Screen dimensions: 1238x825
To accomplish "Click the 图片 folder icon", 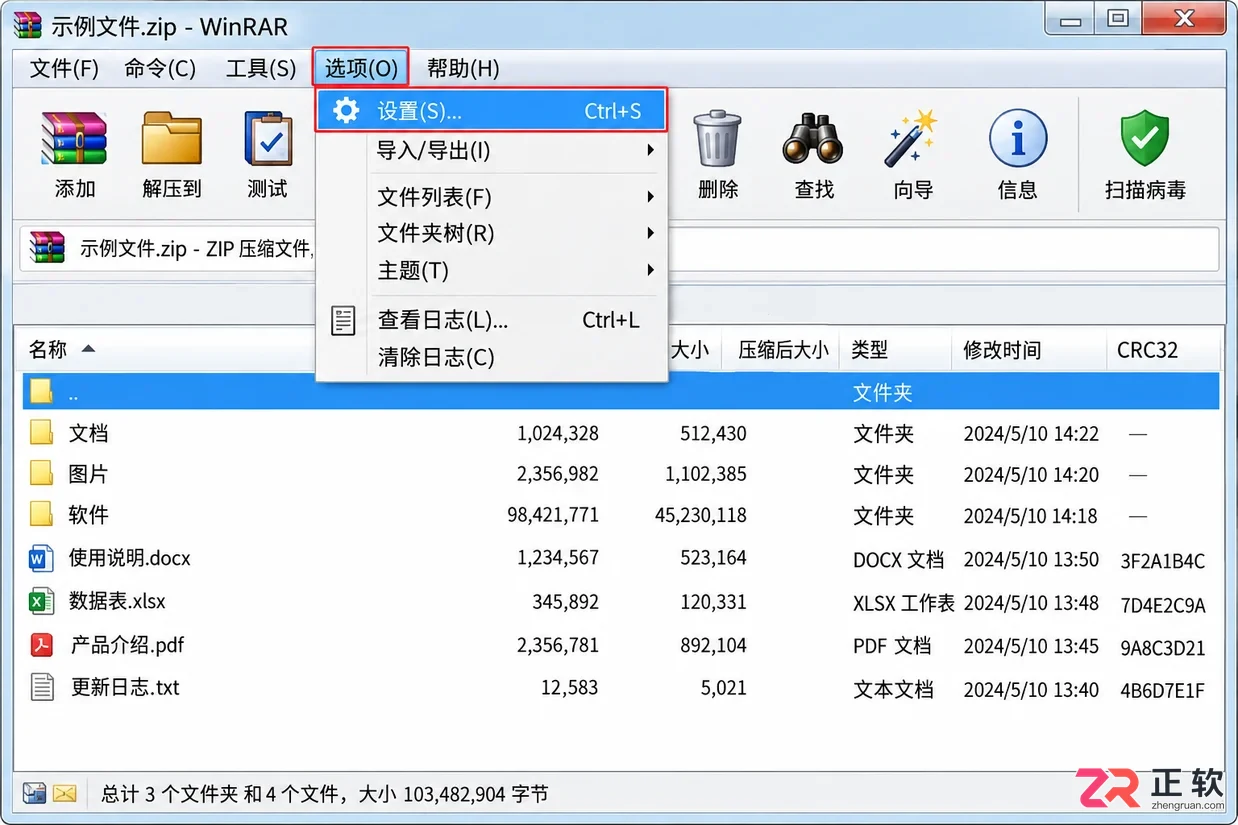I will tap(41, 474).
